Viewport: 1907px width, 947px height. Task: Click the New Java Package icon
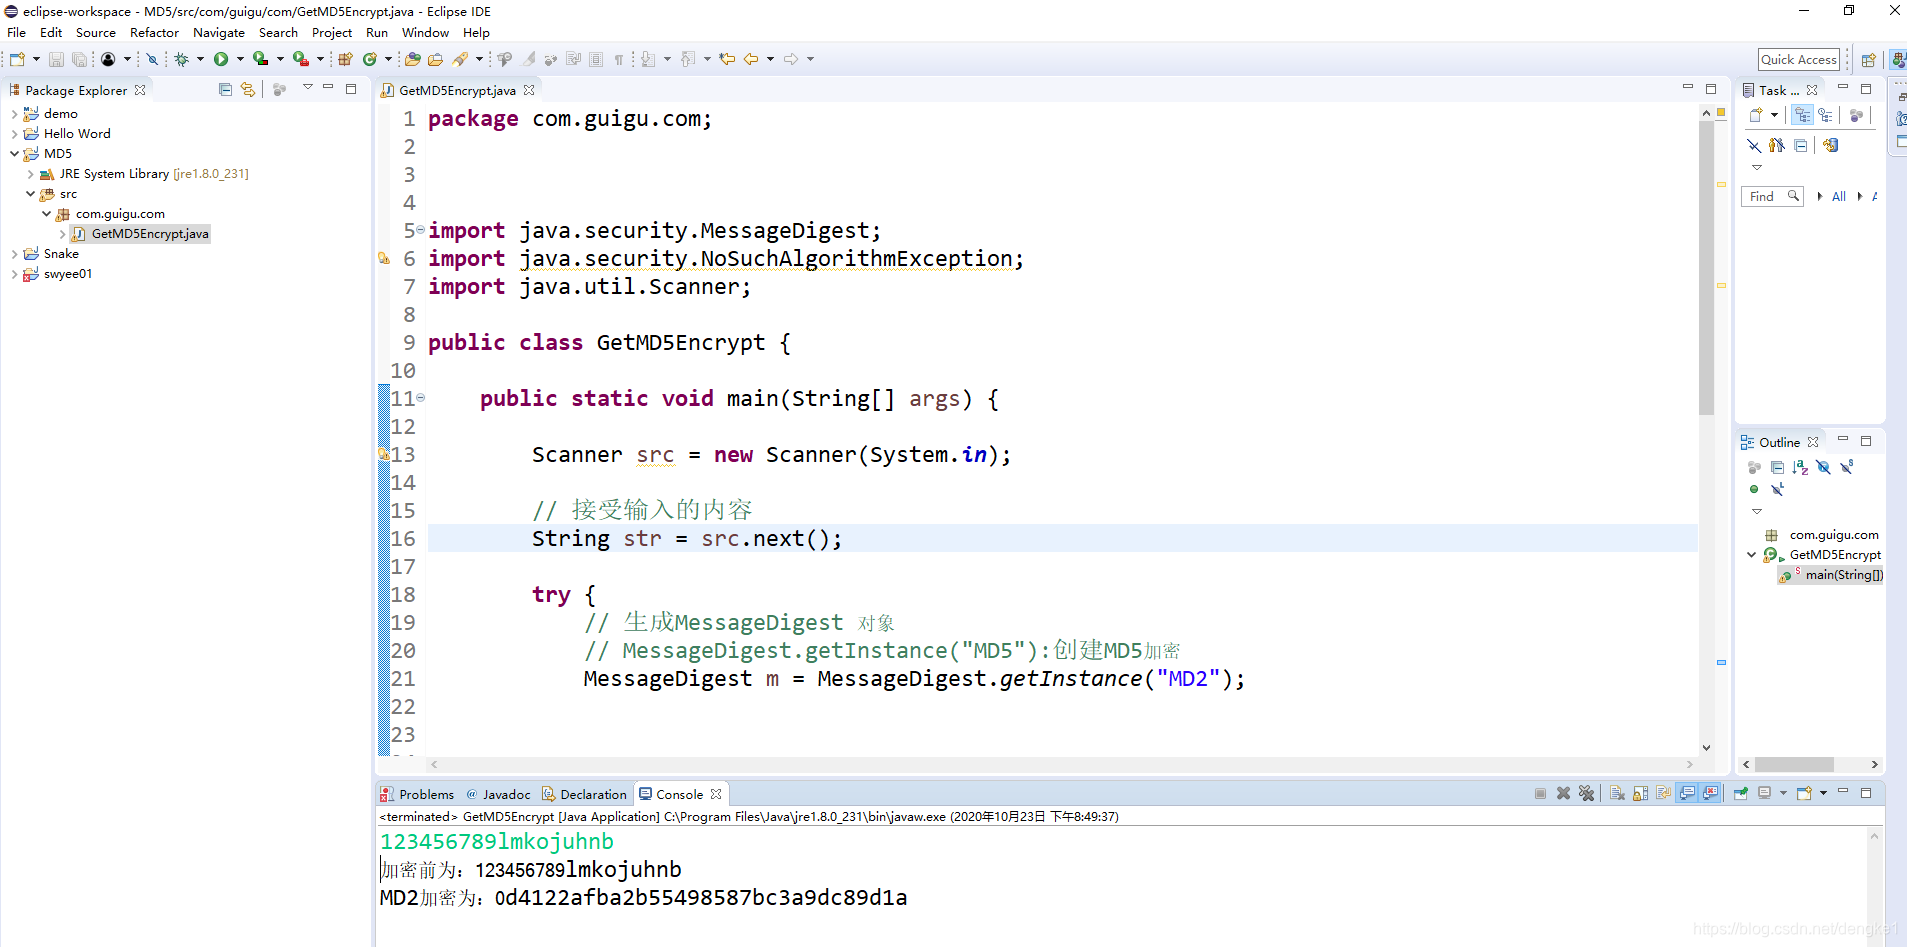[345, 59]
